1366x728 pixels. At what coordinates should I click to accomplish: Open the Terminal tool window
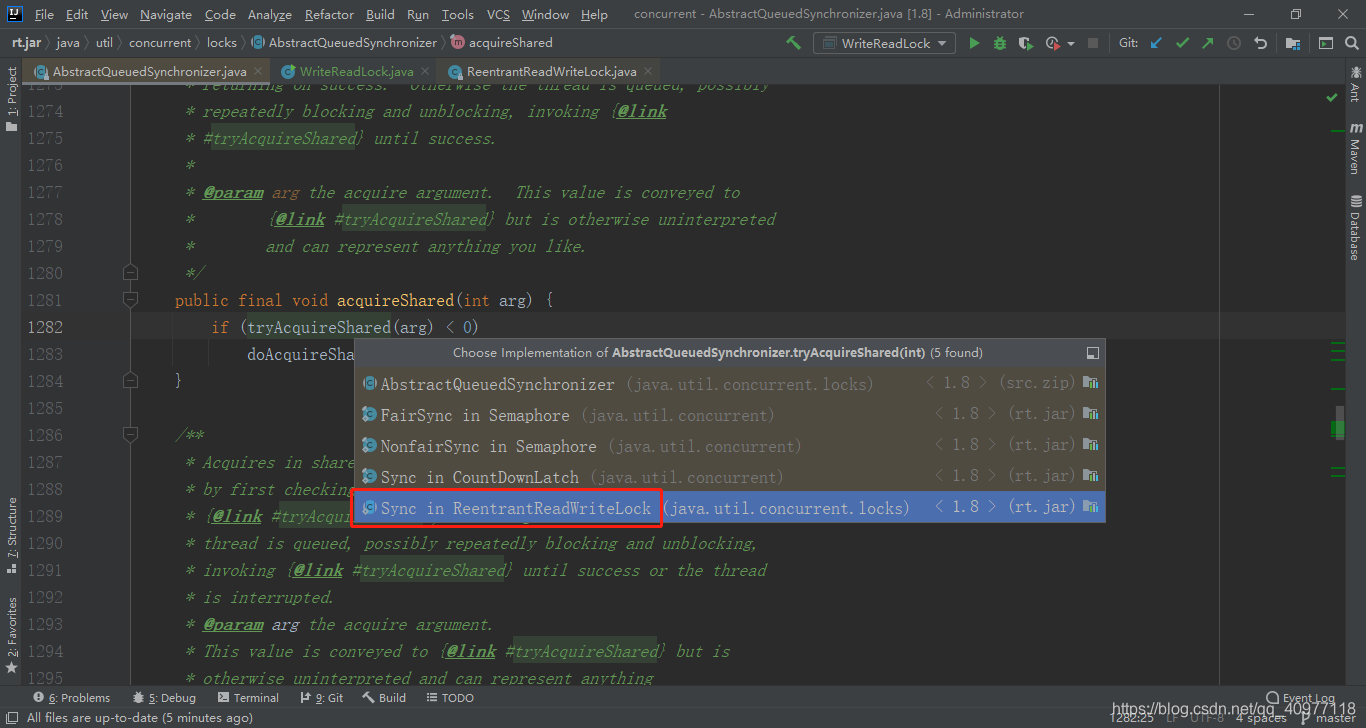248,698
